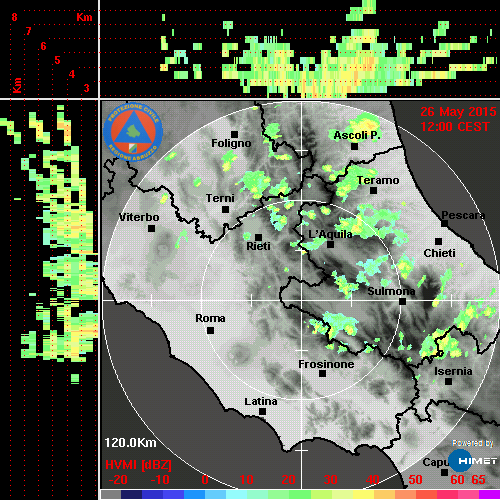The height and width of the screenshot is (500, 500).
Task: Click the '65' dBZ scale value
Action: (478, 480)
